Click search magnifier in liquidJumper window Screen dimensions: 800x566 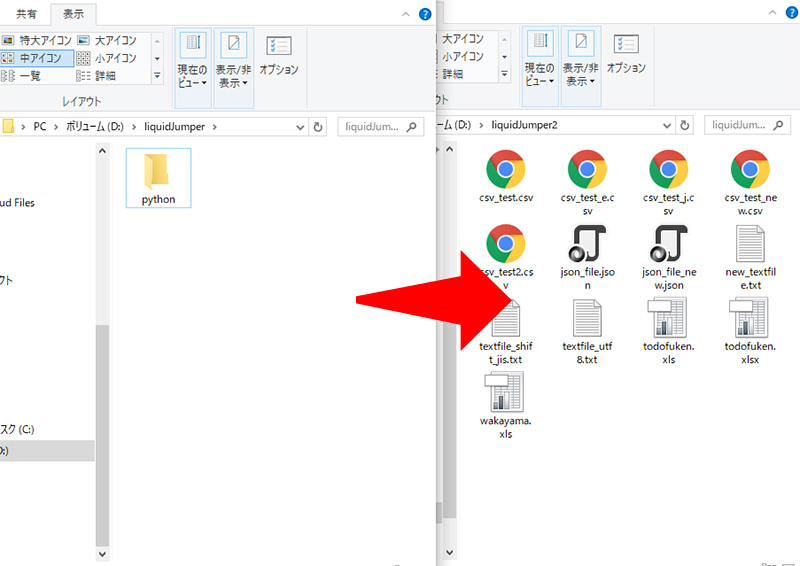pos(412,127)
